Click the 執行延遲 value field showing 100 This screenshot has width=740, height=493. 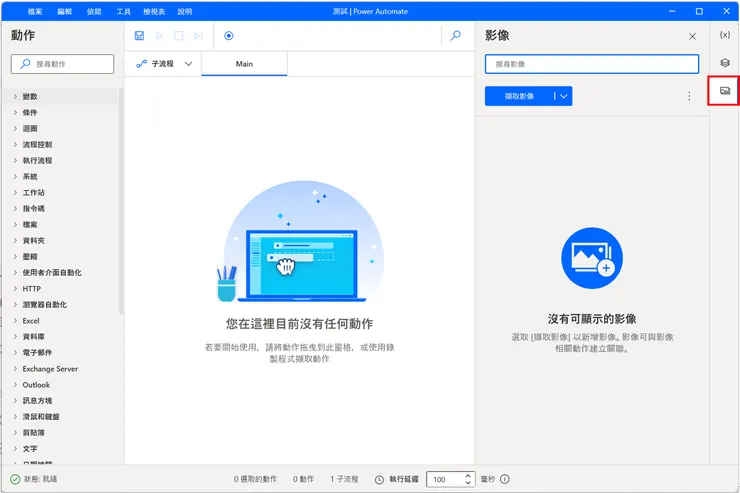(445, 479)
